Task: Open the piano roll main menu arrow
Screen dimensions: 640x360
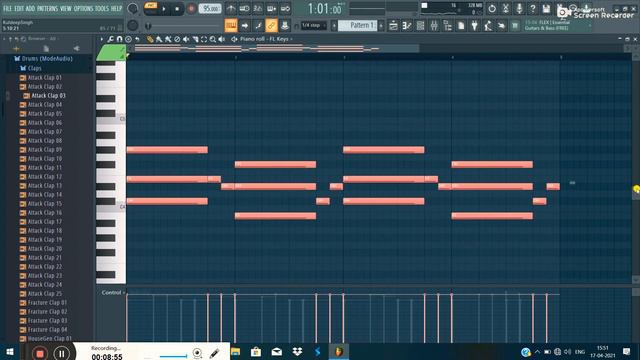Action: tap(102, 39)
